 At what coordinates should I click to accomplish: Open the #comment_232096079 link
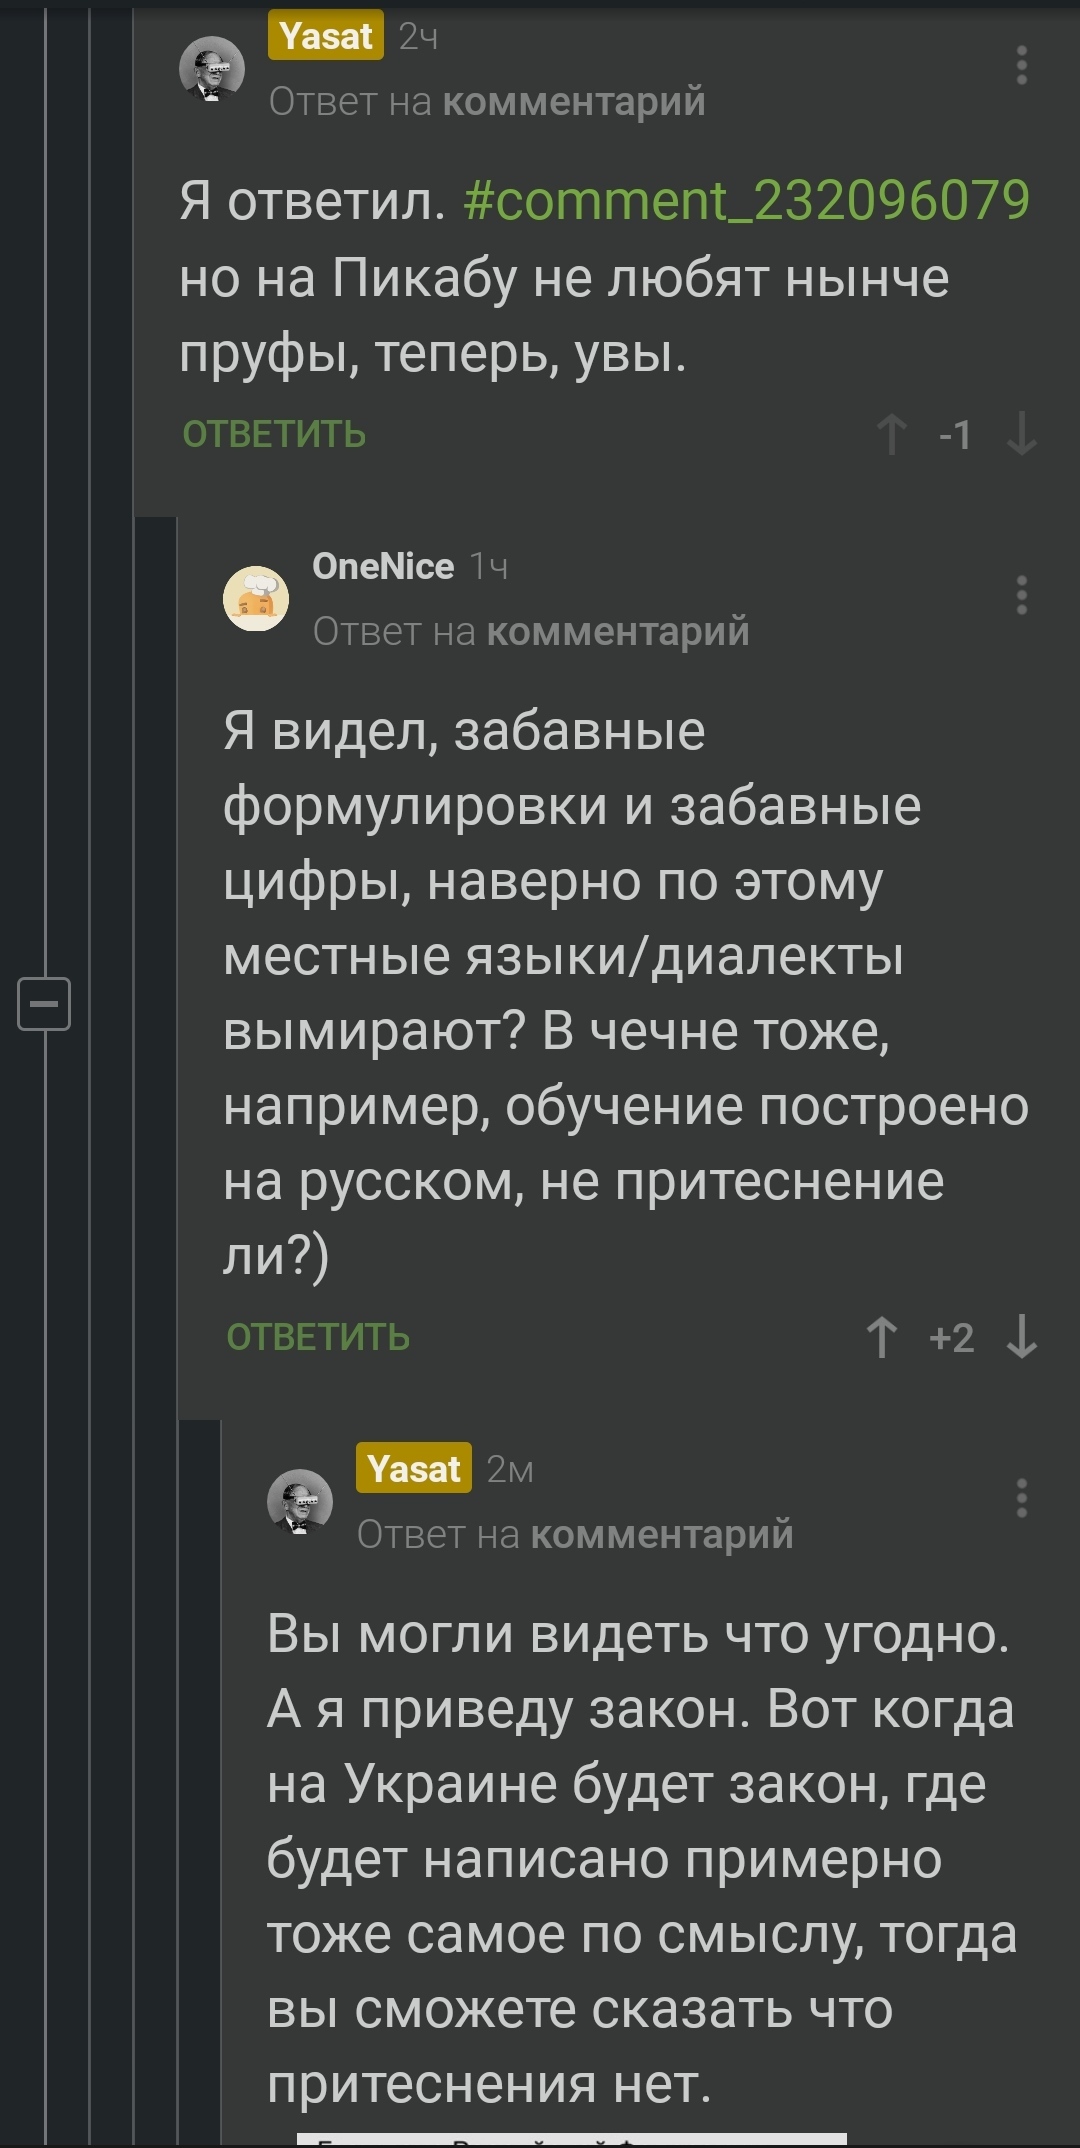point(746,201)
